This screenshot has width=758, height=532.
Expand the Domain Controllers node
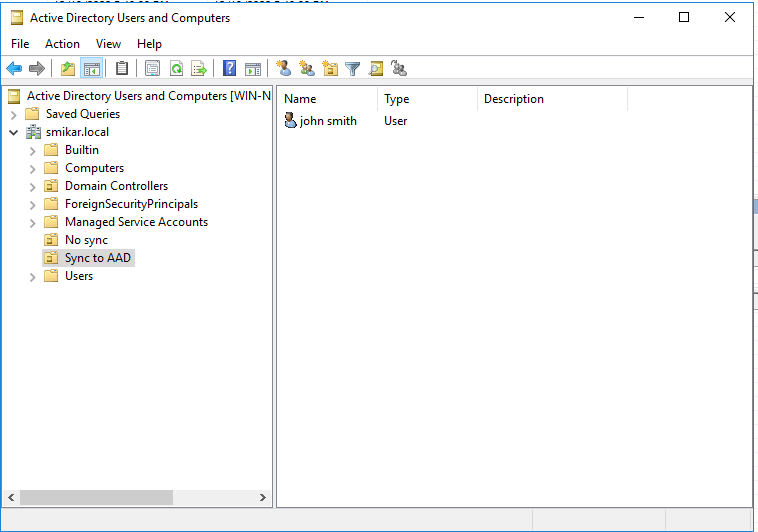(32, 187)
